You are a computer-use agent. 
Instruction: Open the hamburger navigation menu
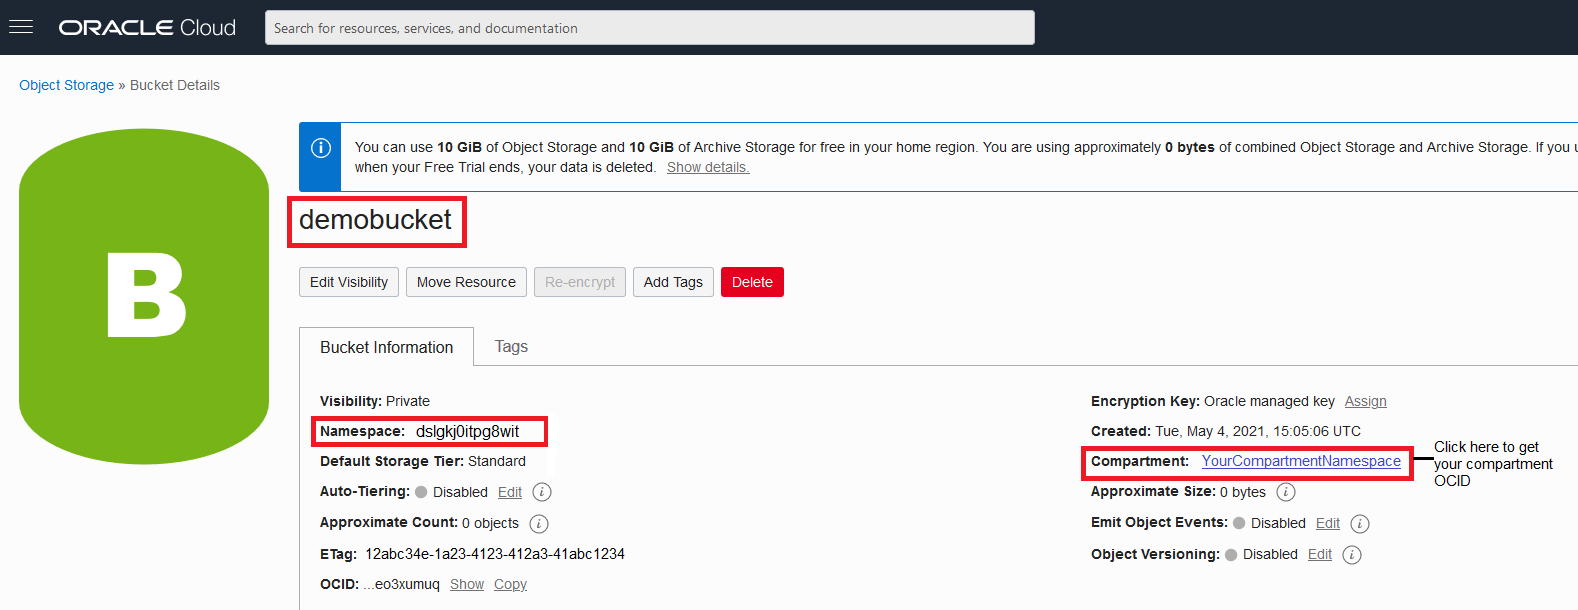[21, 27]
